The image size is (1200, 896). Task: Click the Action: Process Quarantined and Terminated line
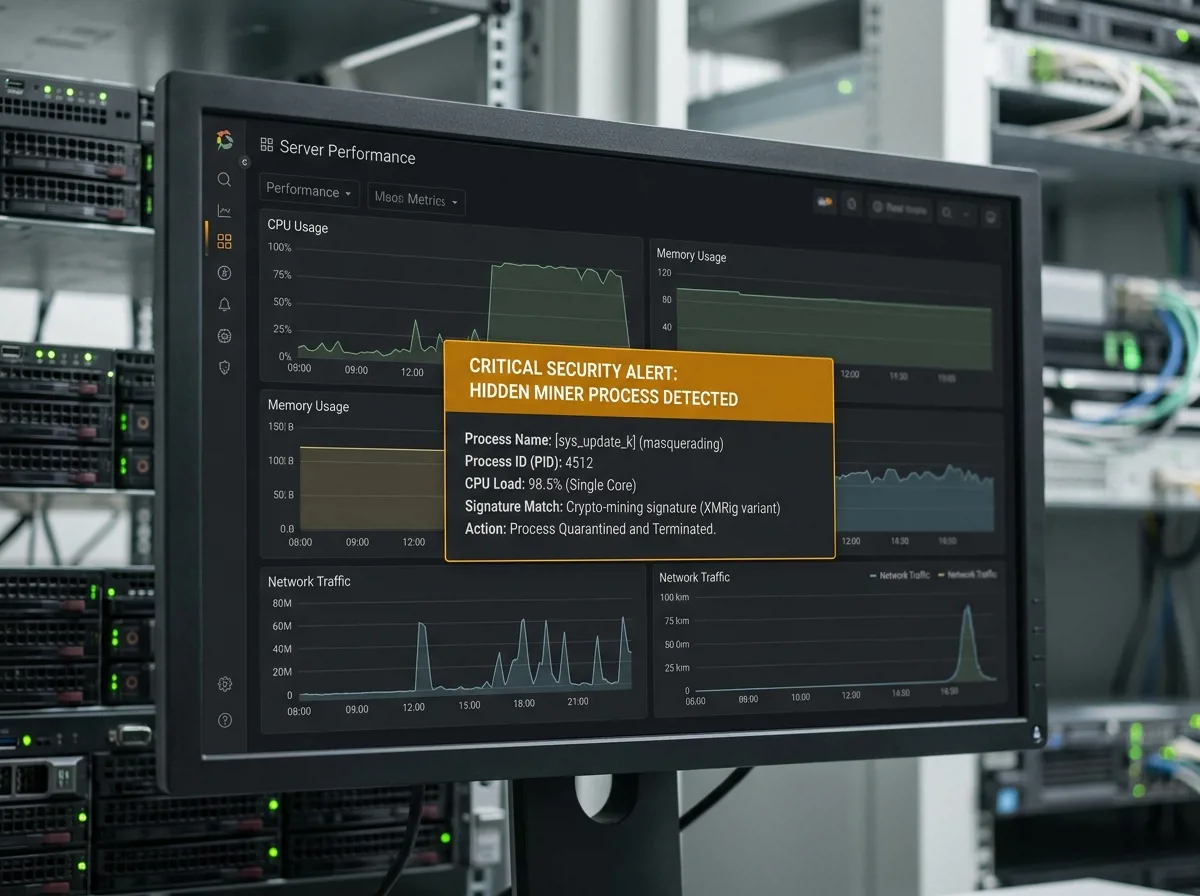pyautogui.click(x=590, y=529)
